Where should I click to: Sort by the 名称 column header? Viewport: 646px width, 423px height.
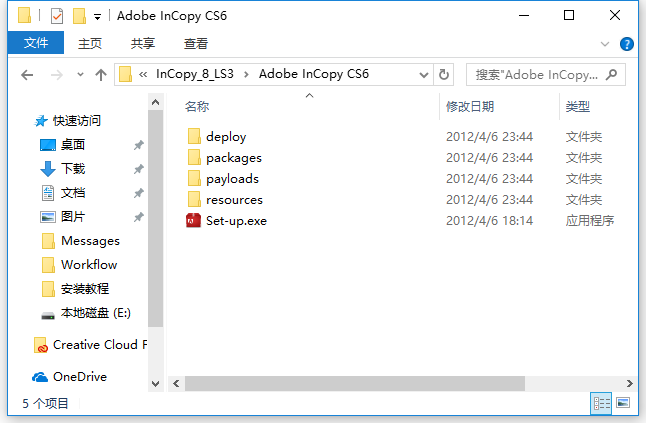(x=197, y=107)
